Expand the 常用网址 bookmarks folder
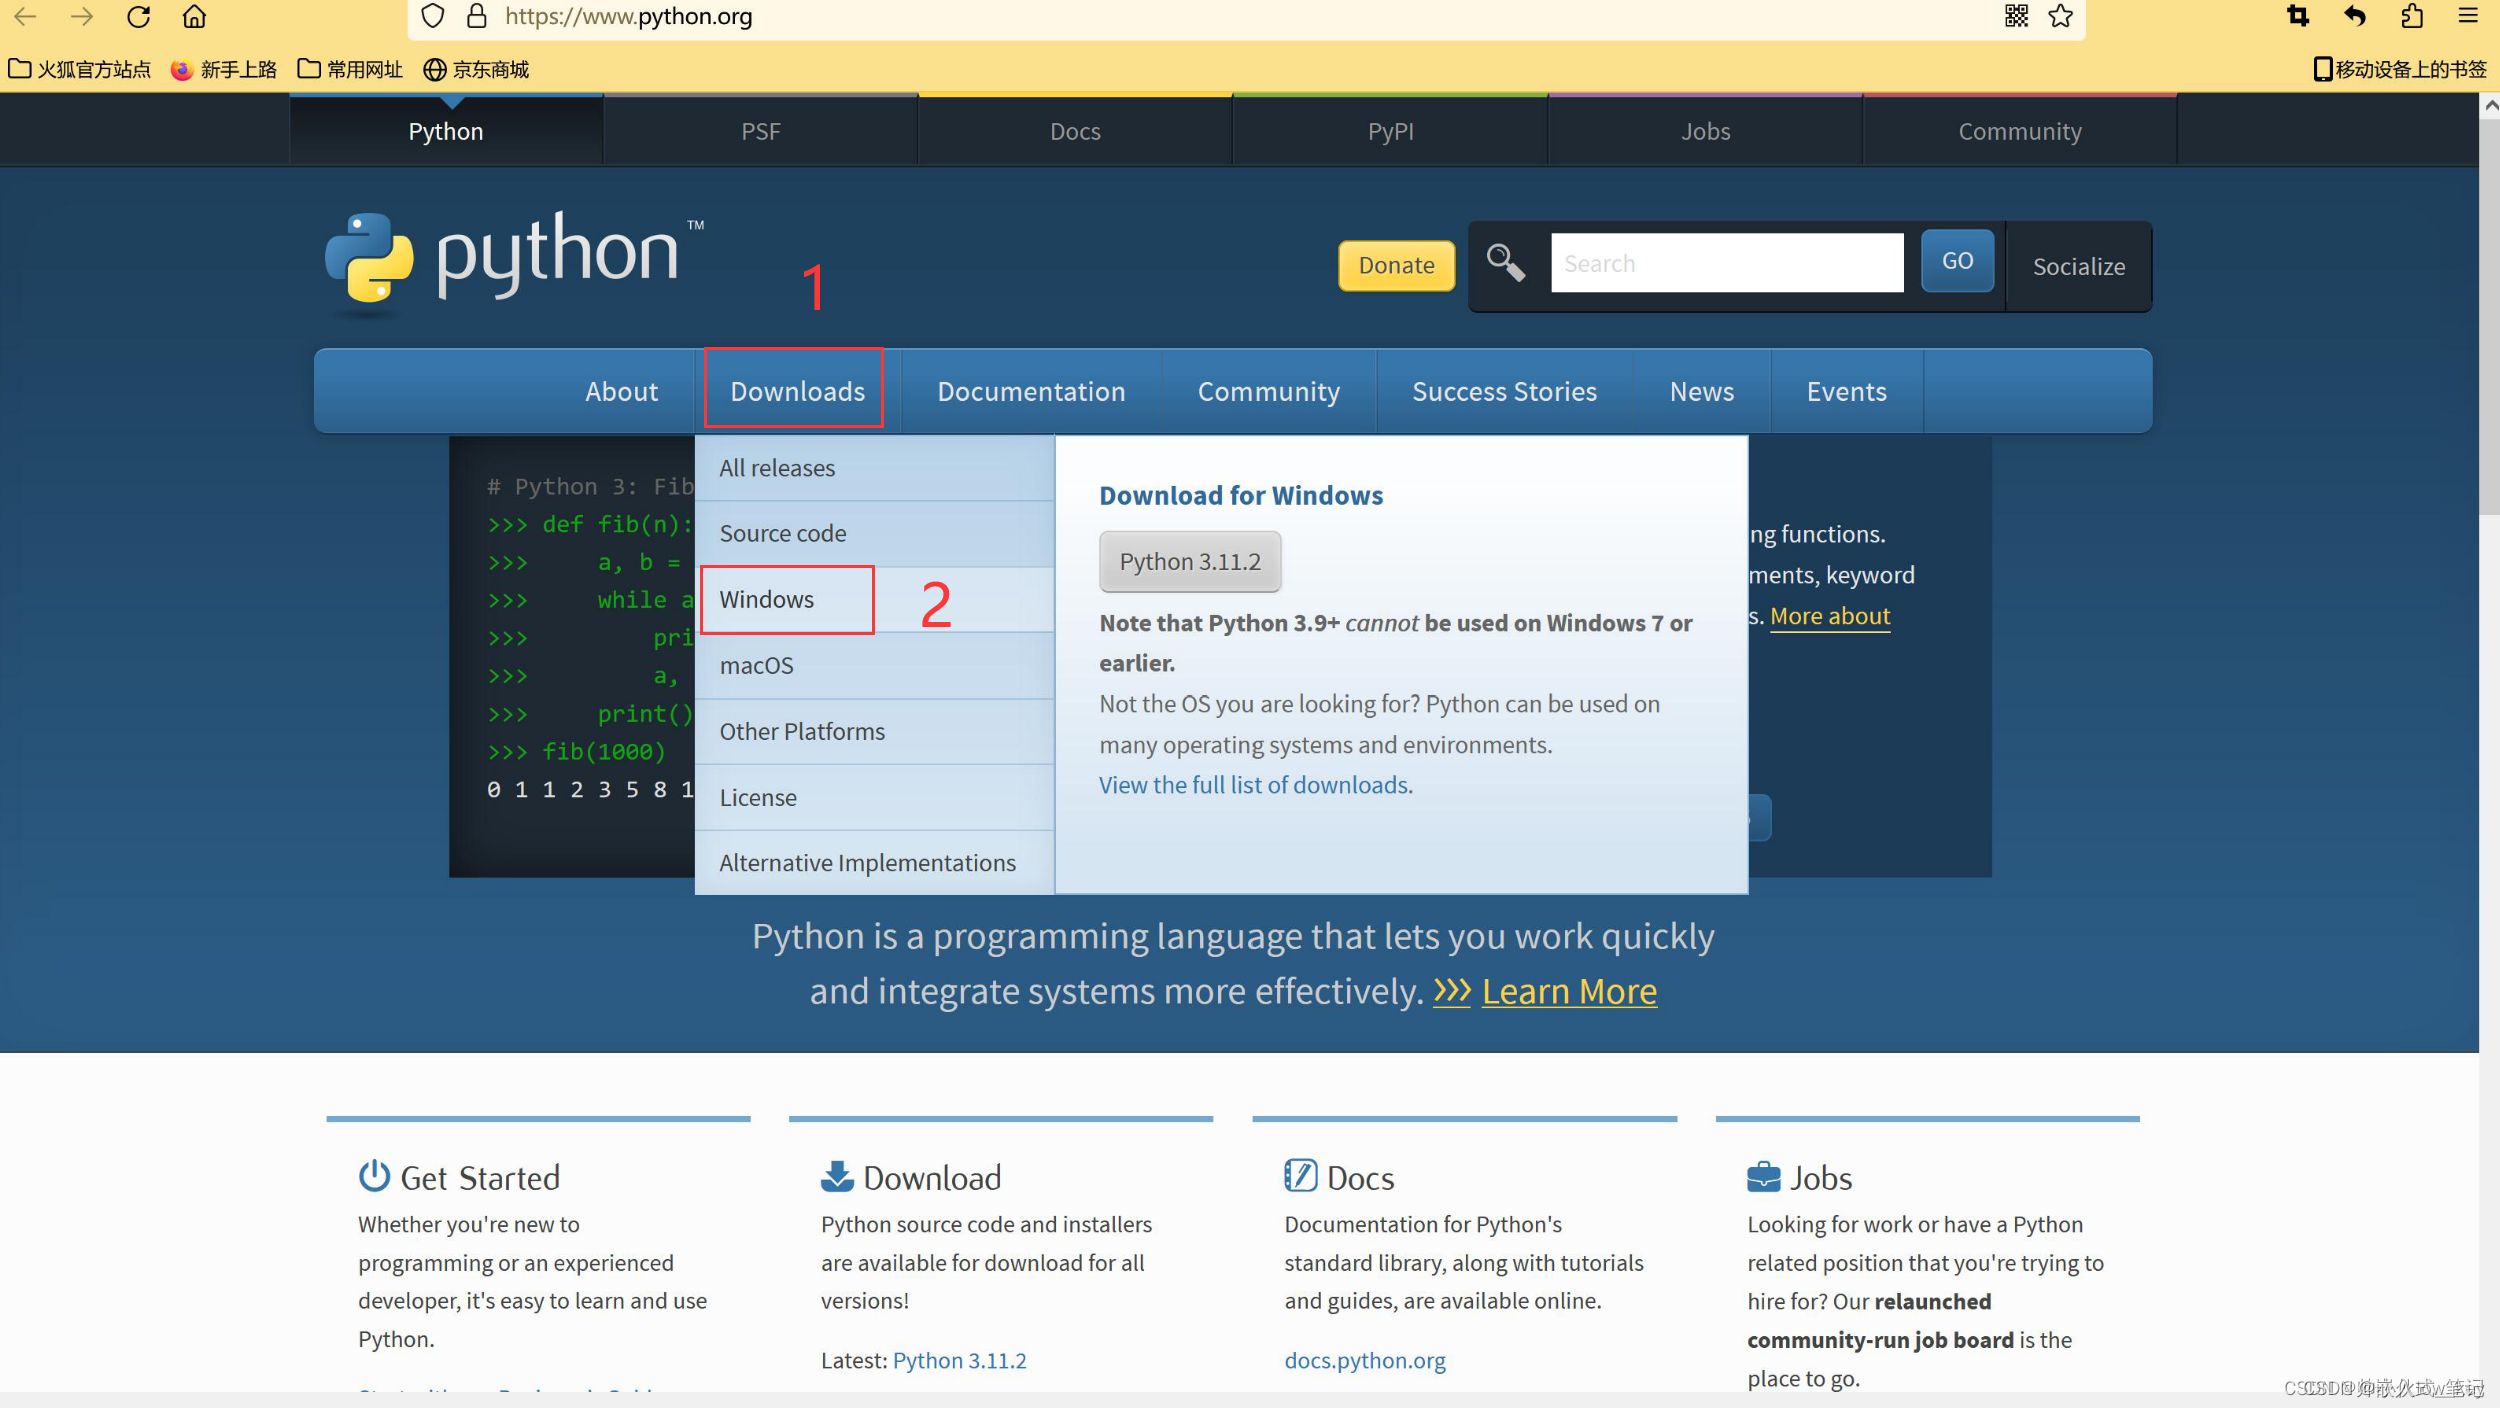Image resolution: width=2500 pixels, height=1408 pixels. 349,69
